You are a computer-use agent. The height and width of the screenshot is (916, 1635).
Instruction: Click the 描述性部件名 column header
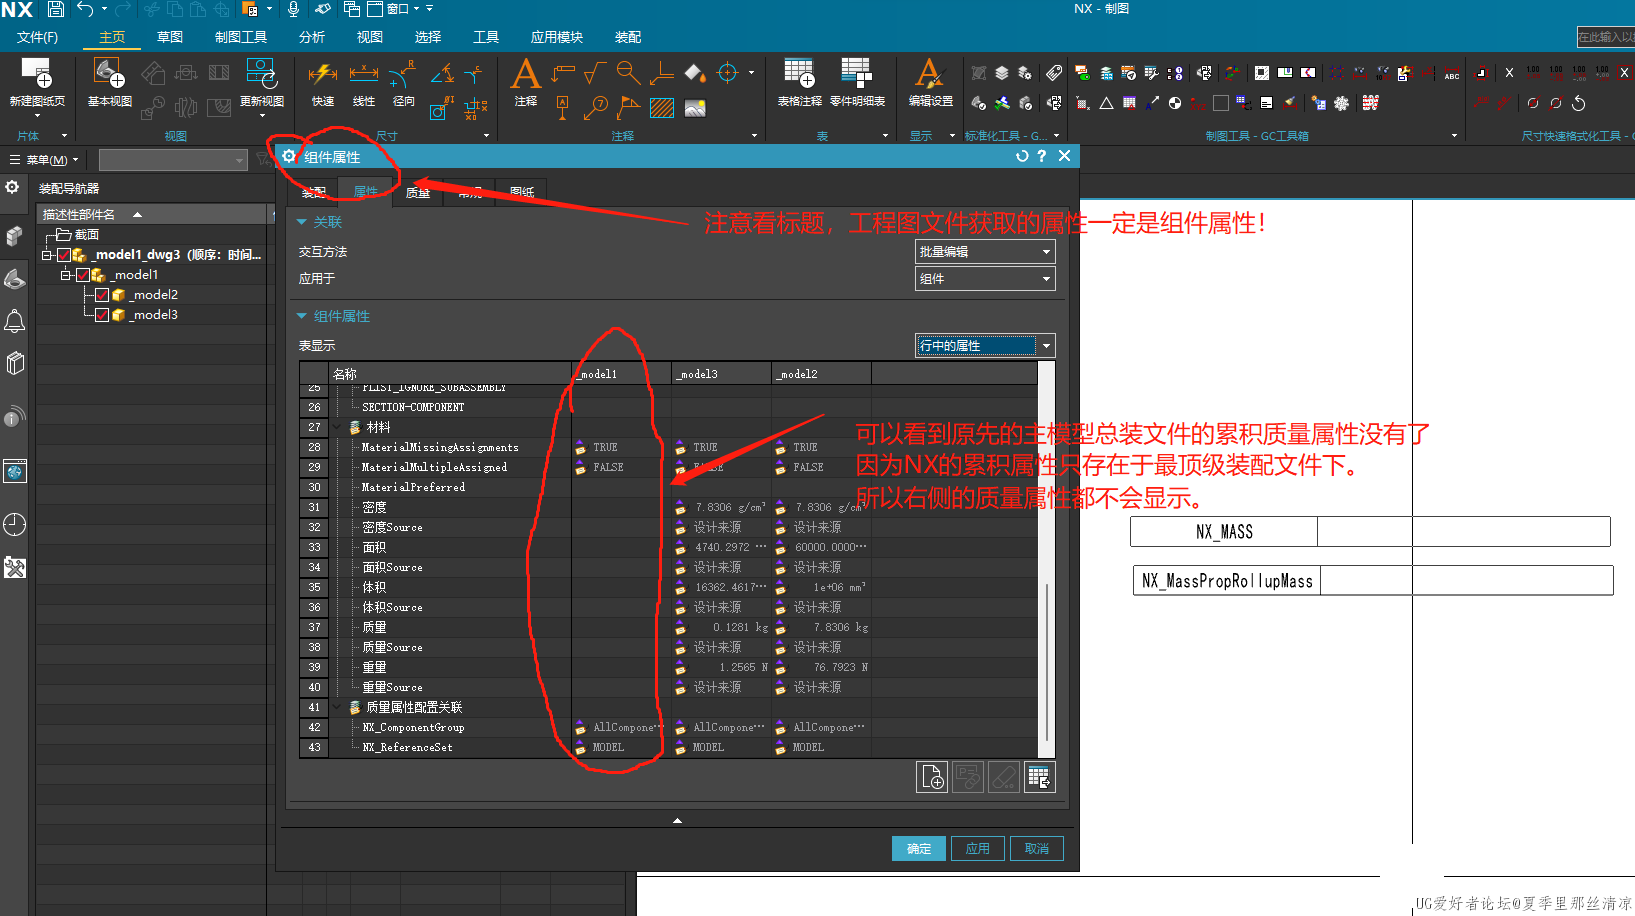click(x=152, y=214)
